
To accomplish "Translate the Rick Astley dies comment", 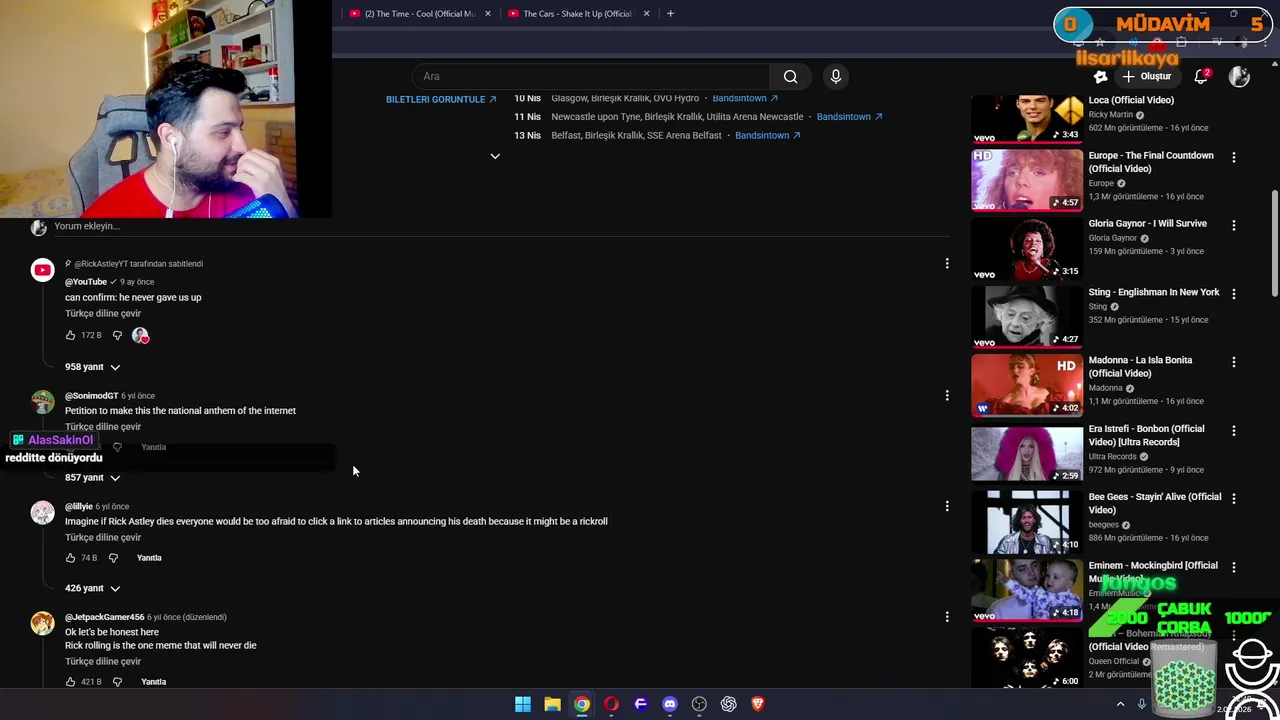I will coord(103,537).
